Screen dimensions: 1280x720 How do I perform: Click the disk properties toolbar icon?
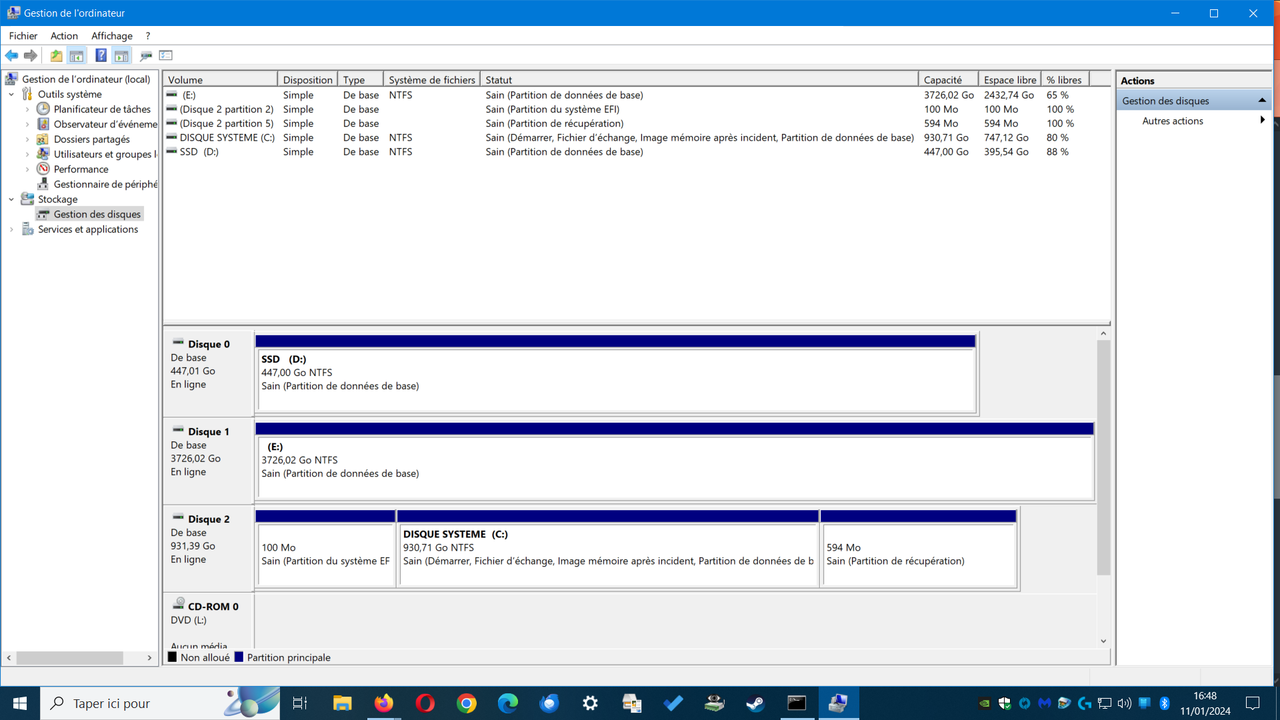click(x=145, y=55)
